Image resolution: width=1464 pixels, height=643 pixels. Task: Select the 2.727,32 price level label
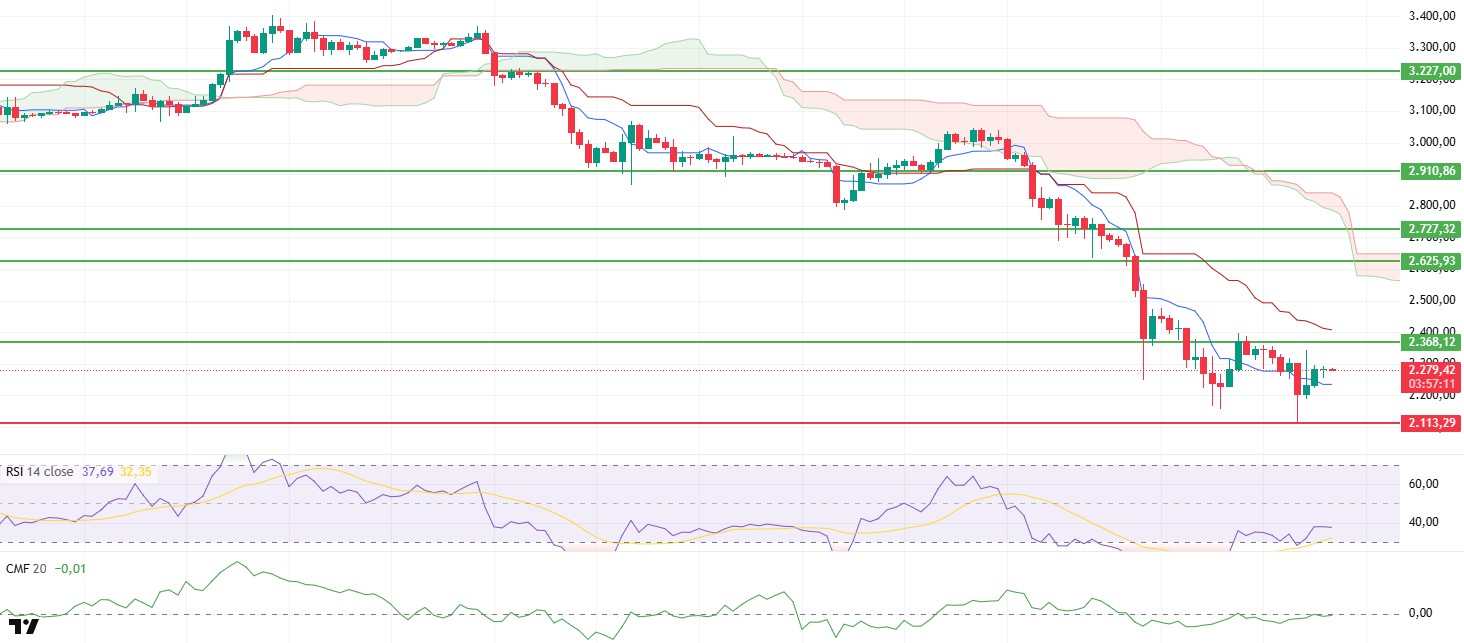[x=1432, y=229]
